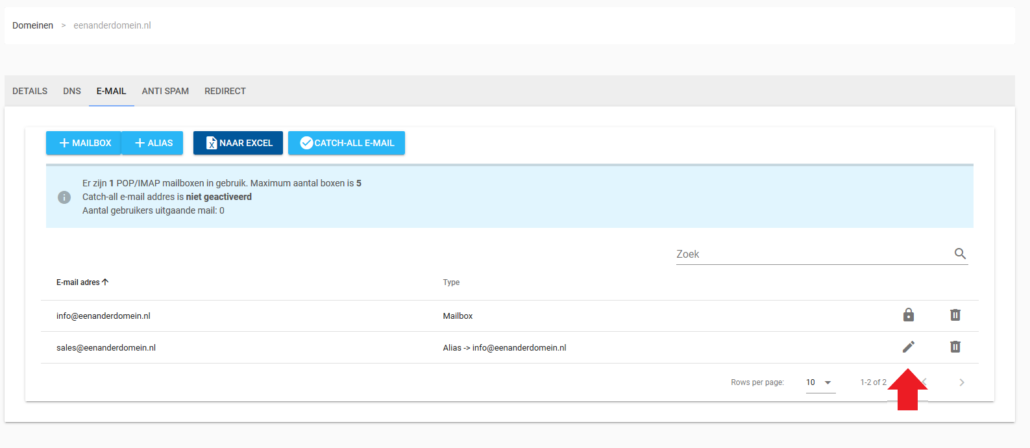
Task: Click the magnifier icon in search field
Action: (960, 254)
